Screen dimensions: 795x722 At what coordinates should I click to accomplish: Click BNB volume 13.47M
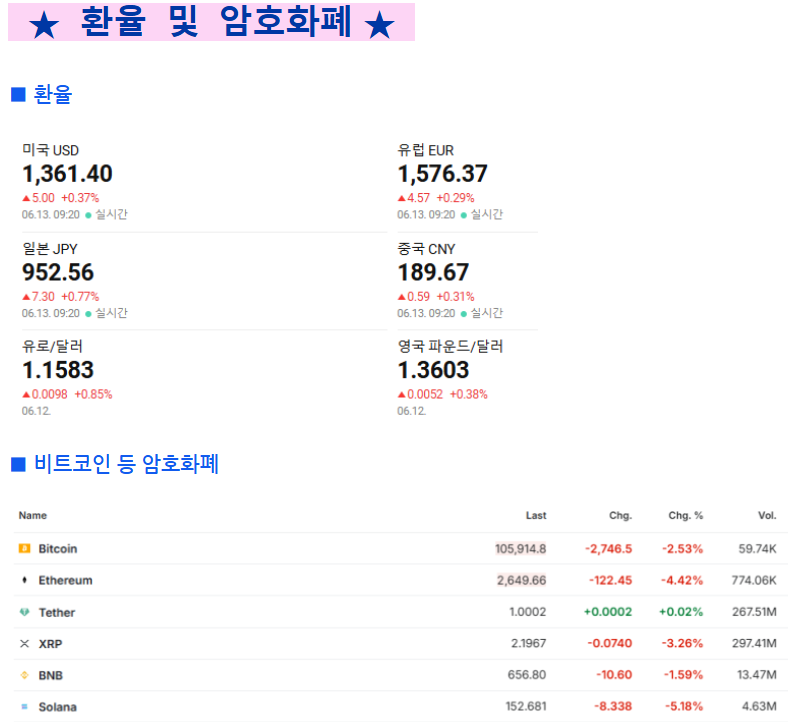tap(757, 675)
